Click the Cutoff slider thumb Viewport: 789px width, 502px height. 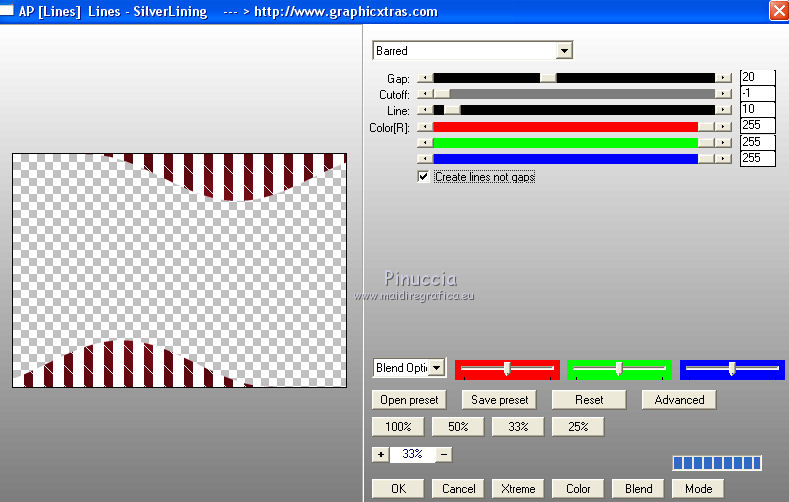point(441,94)
